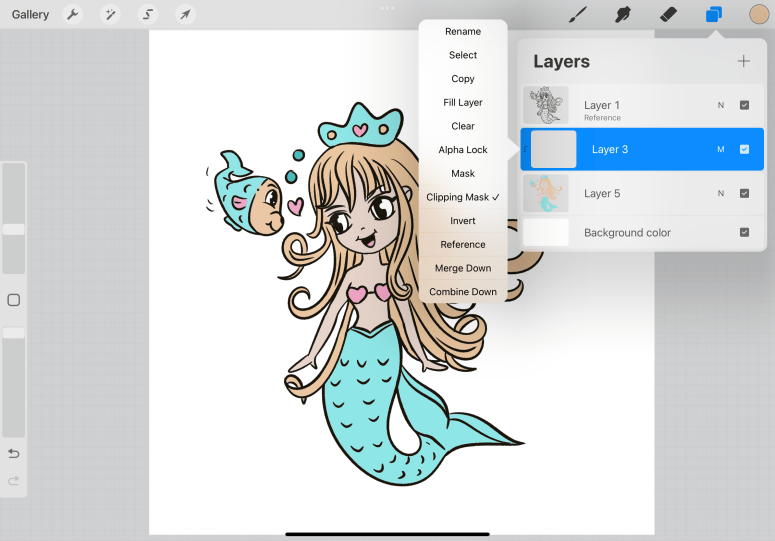The image size is (775, 541).
Task: Open the Adjustments magic wand menu
Action: (x=110, y=15)
